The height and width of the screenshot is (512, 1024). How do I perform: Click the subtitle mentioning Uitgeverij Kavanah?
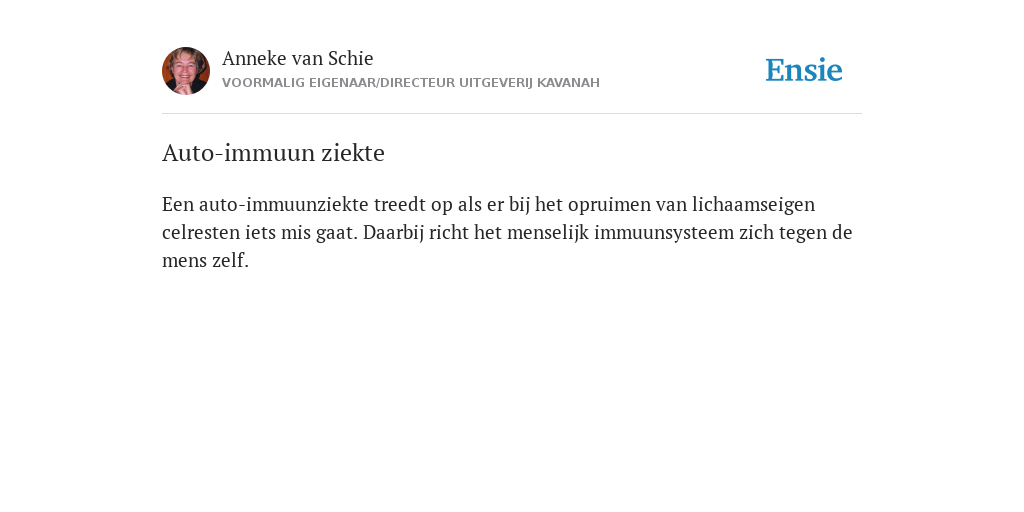click(411, 83)
